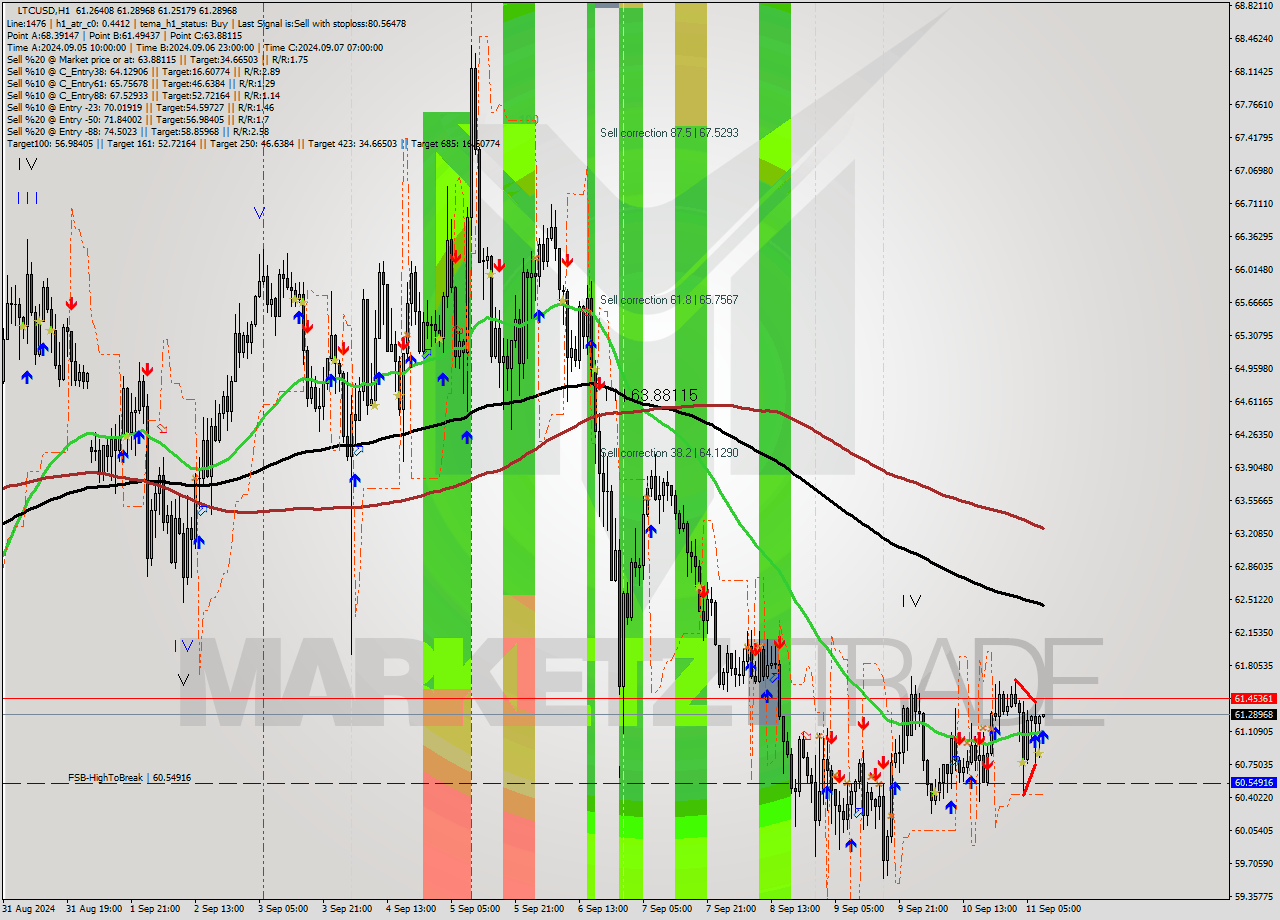Click the 59.35775 price axis label
1280x920 pixels.
pos(1253,896)
